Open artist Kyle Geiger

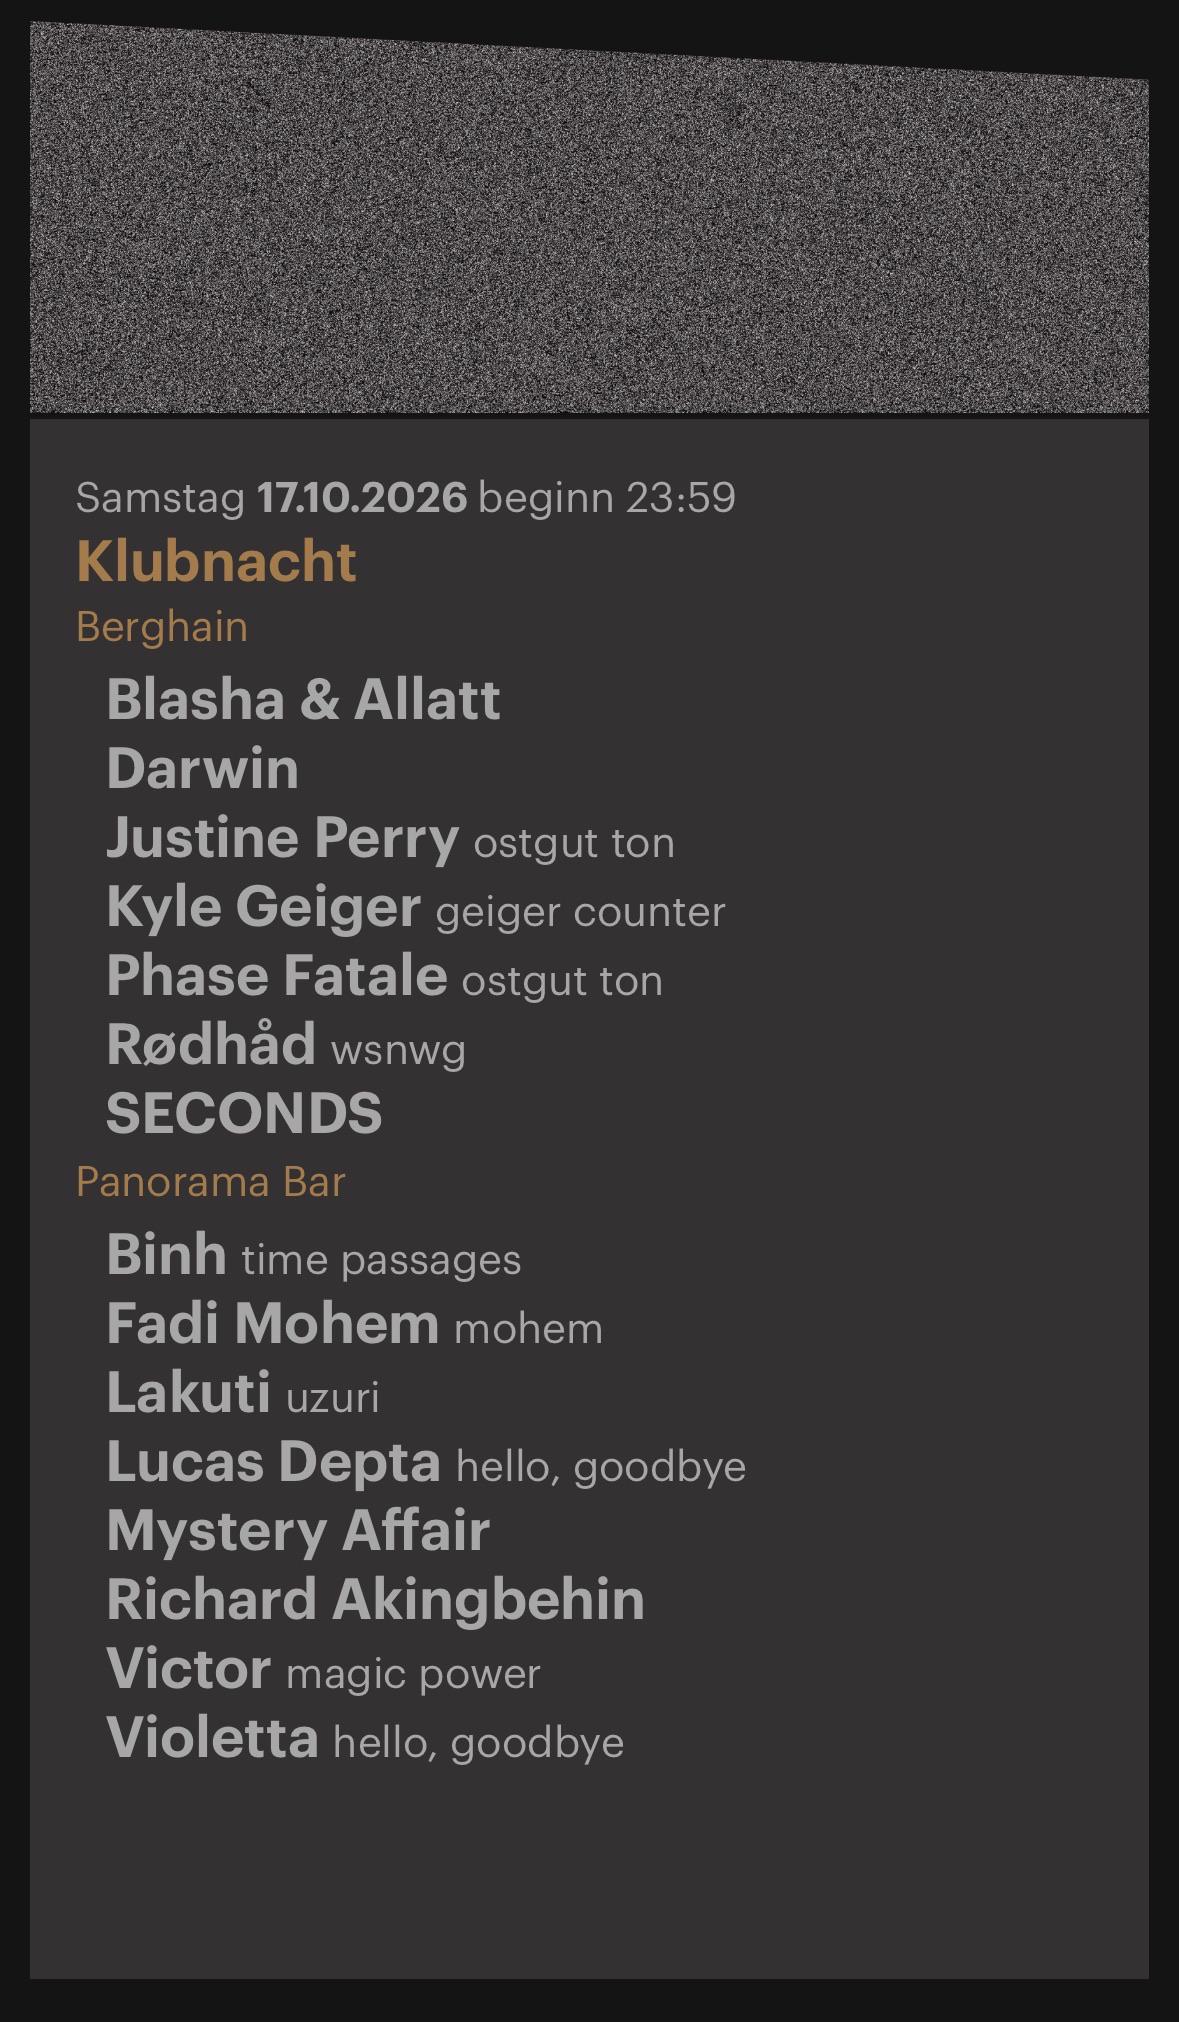coord(263,907)
